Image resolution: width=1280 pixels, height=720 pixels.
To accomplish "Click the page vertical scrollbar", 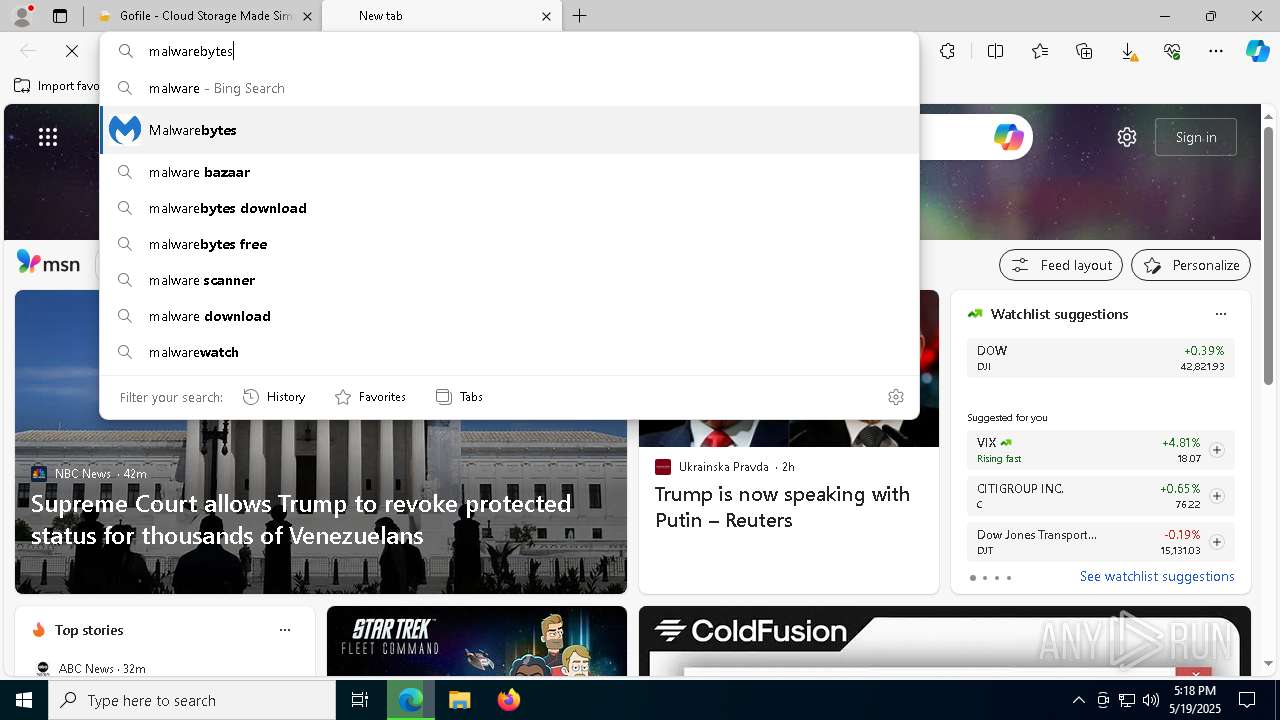I will tap(1268, 255).
